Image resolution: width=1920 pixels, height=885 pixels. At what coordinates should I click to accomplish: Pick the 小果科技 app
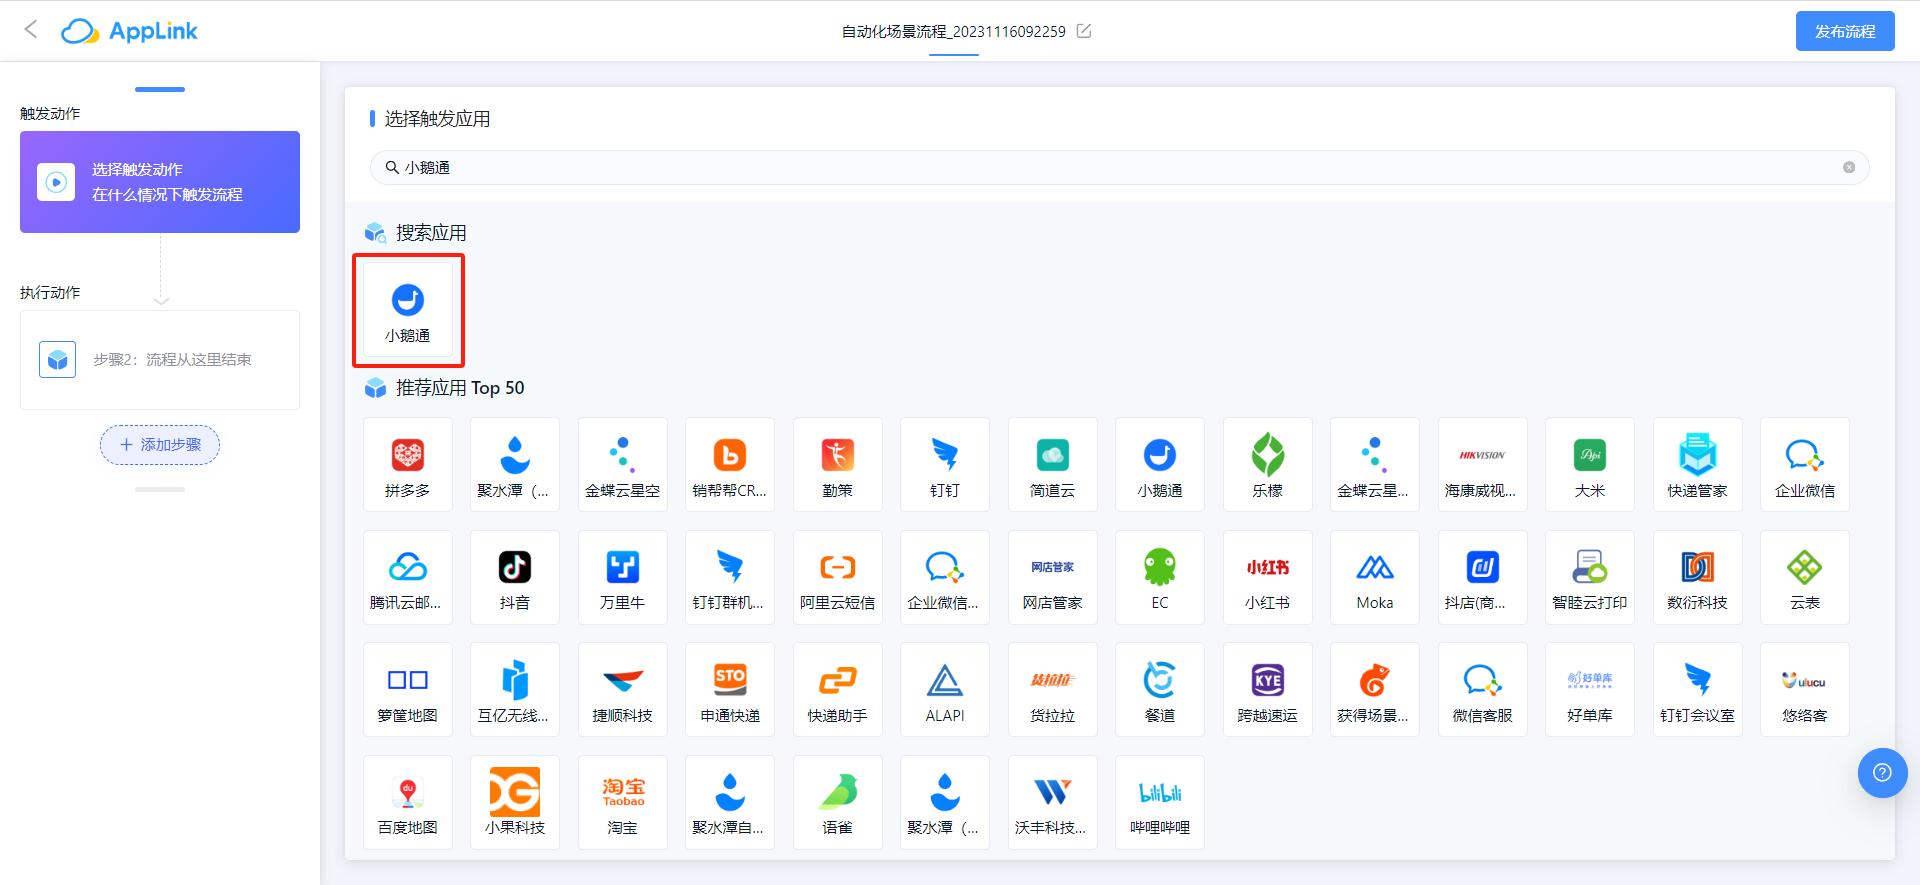pyautogui.click(x=515, y=803)
